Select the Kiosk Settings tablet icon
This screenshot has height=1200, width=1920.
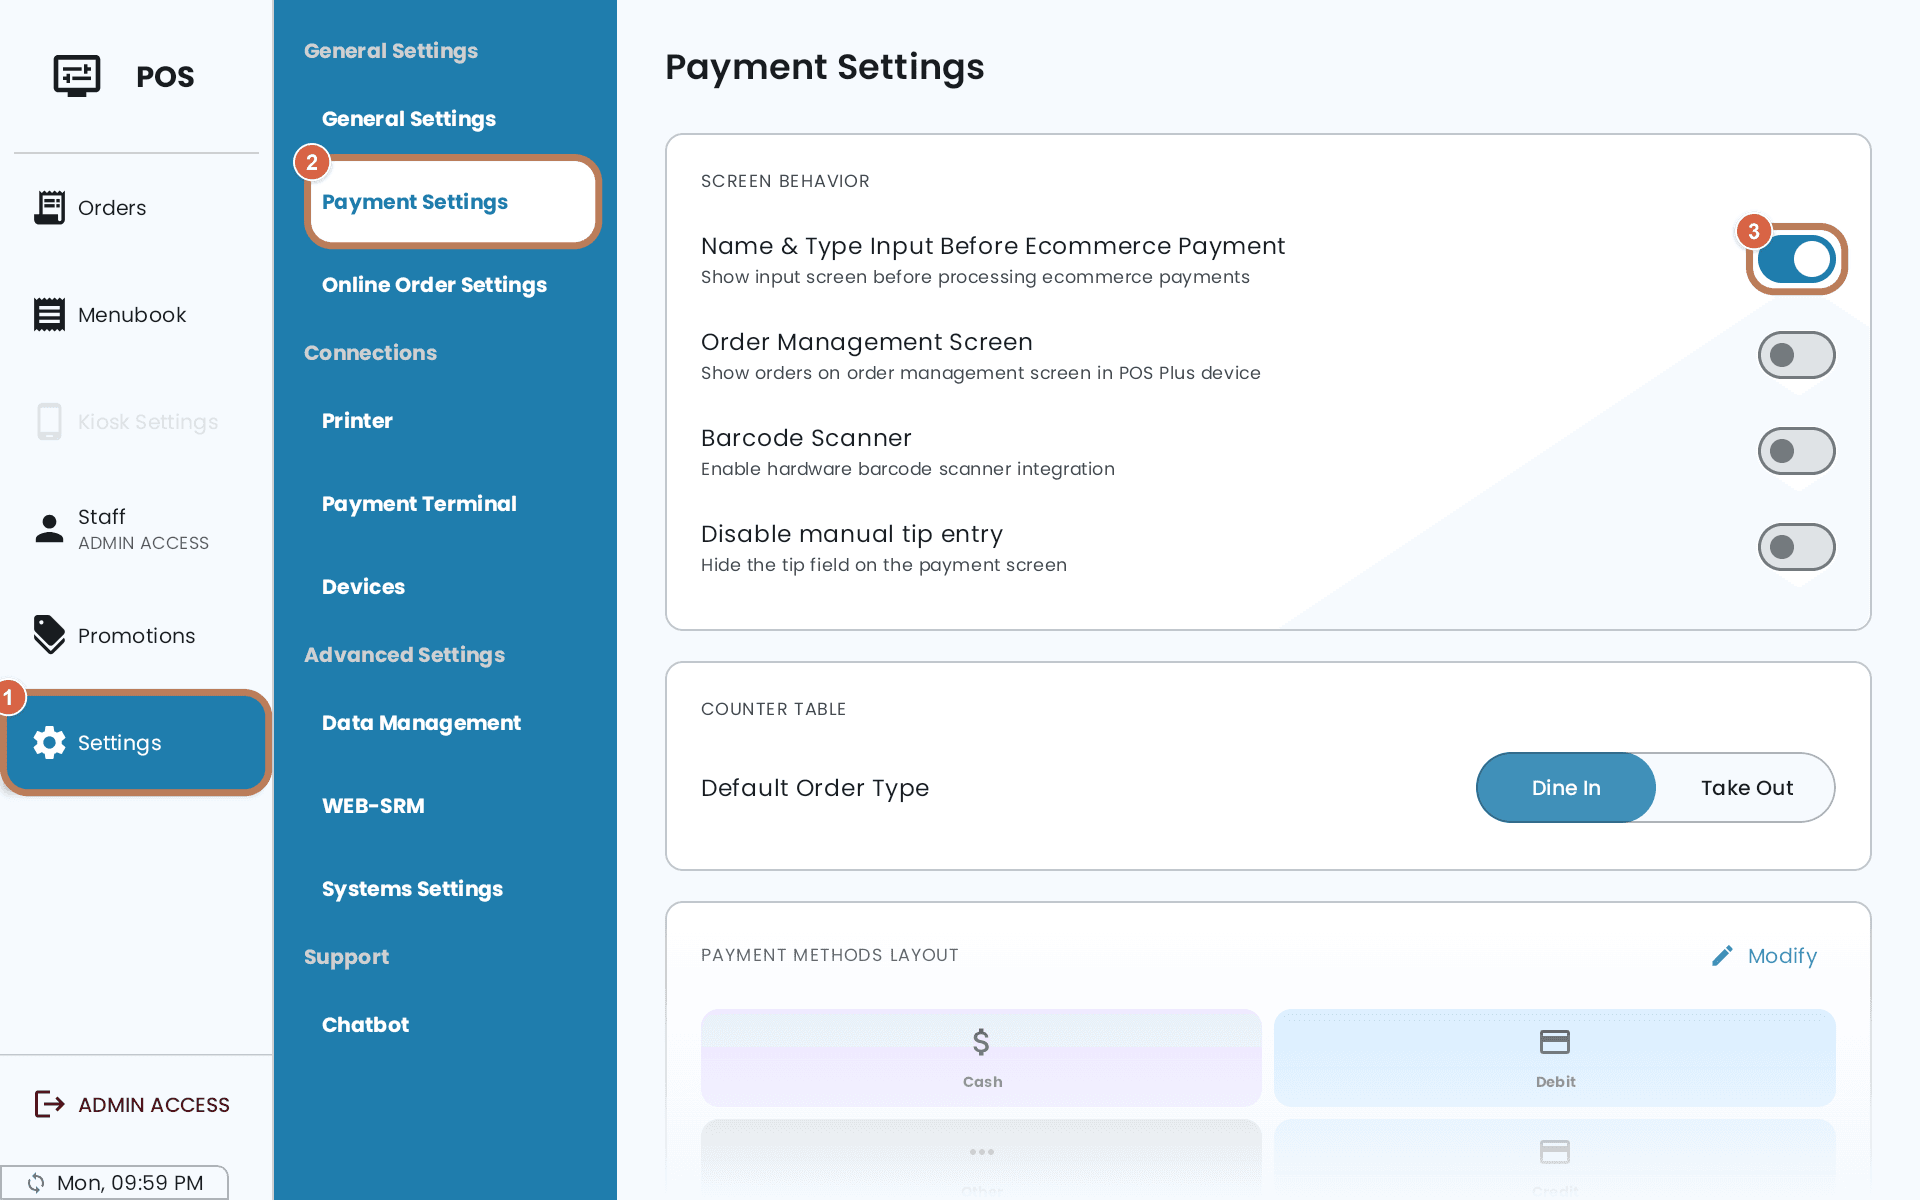[x=49, y=421]
